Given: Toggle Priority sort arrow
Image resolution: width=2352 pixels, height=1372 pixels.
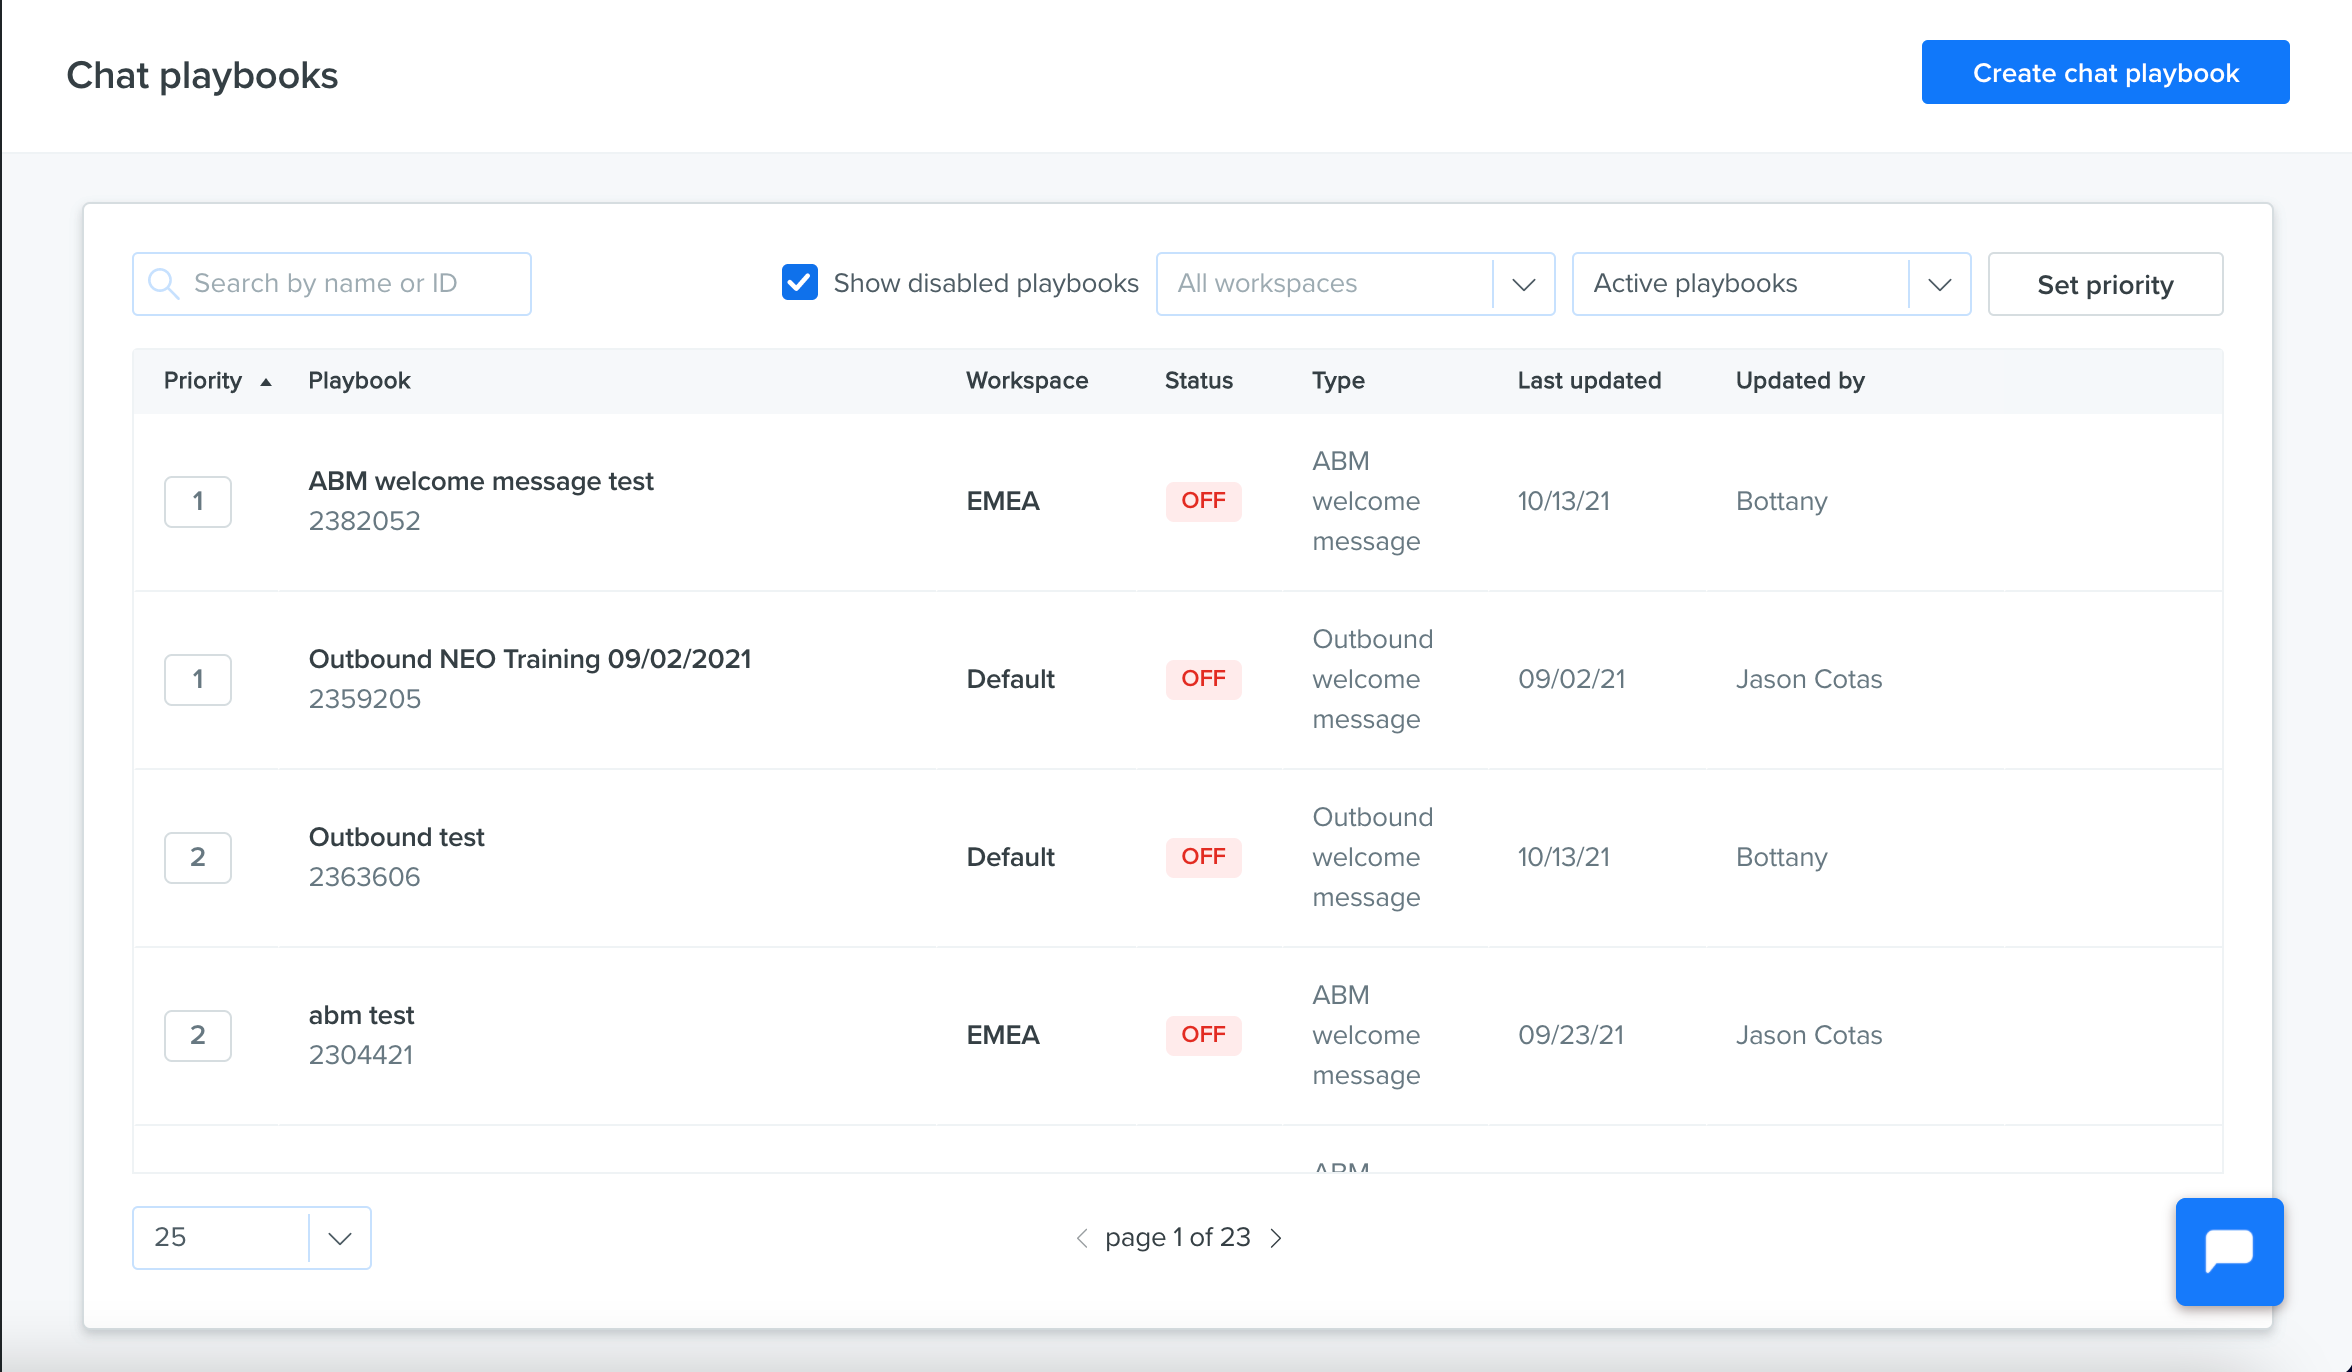Looking at the screenshot, I should click(x=266, y=381).
